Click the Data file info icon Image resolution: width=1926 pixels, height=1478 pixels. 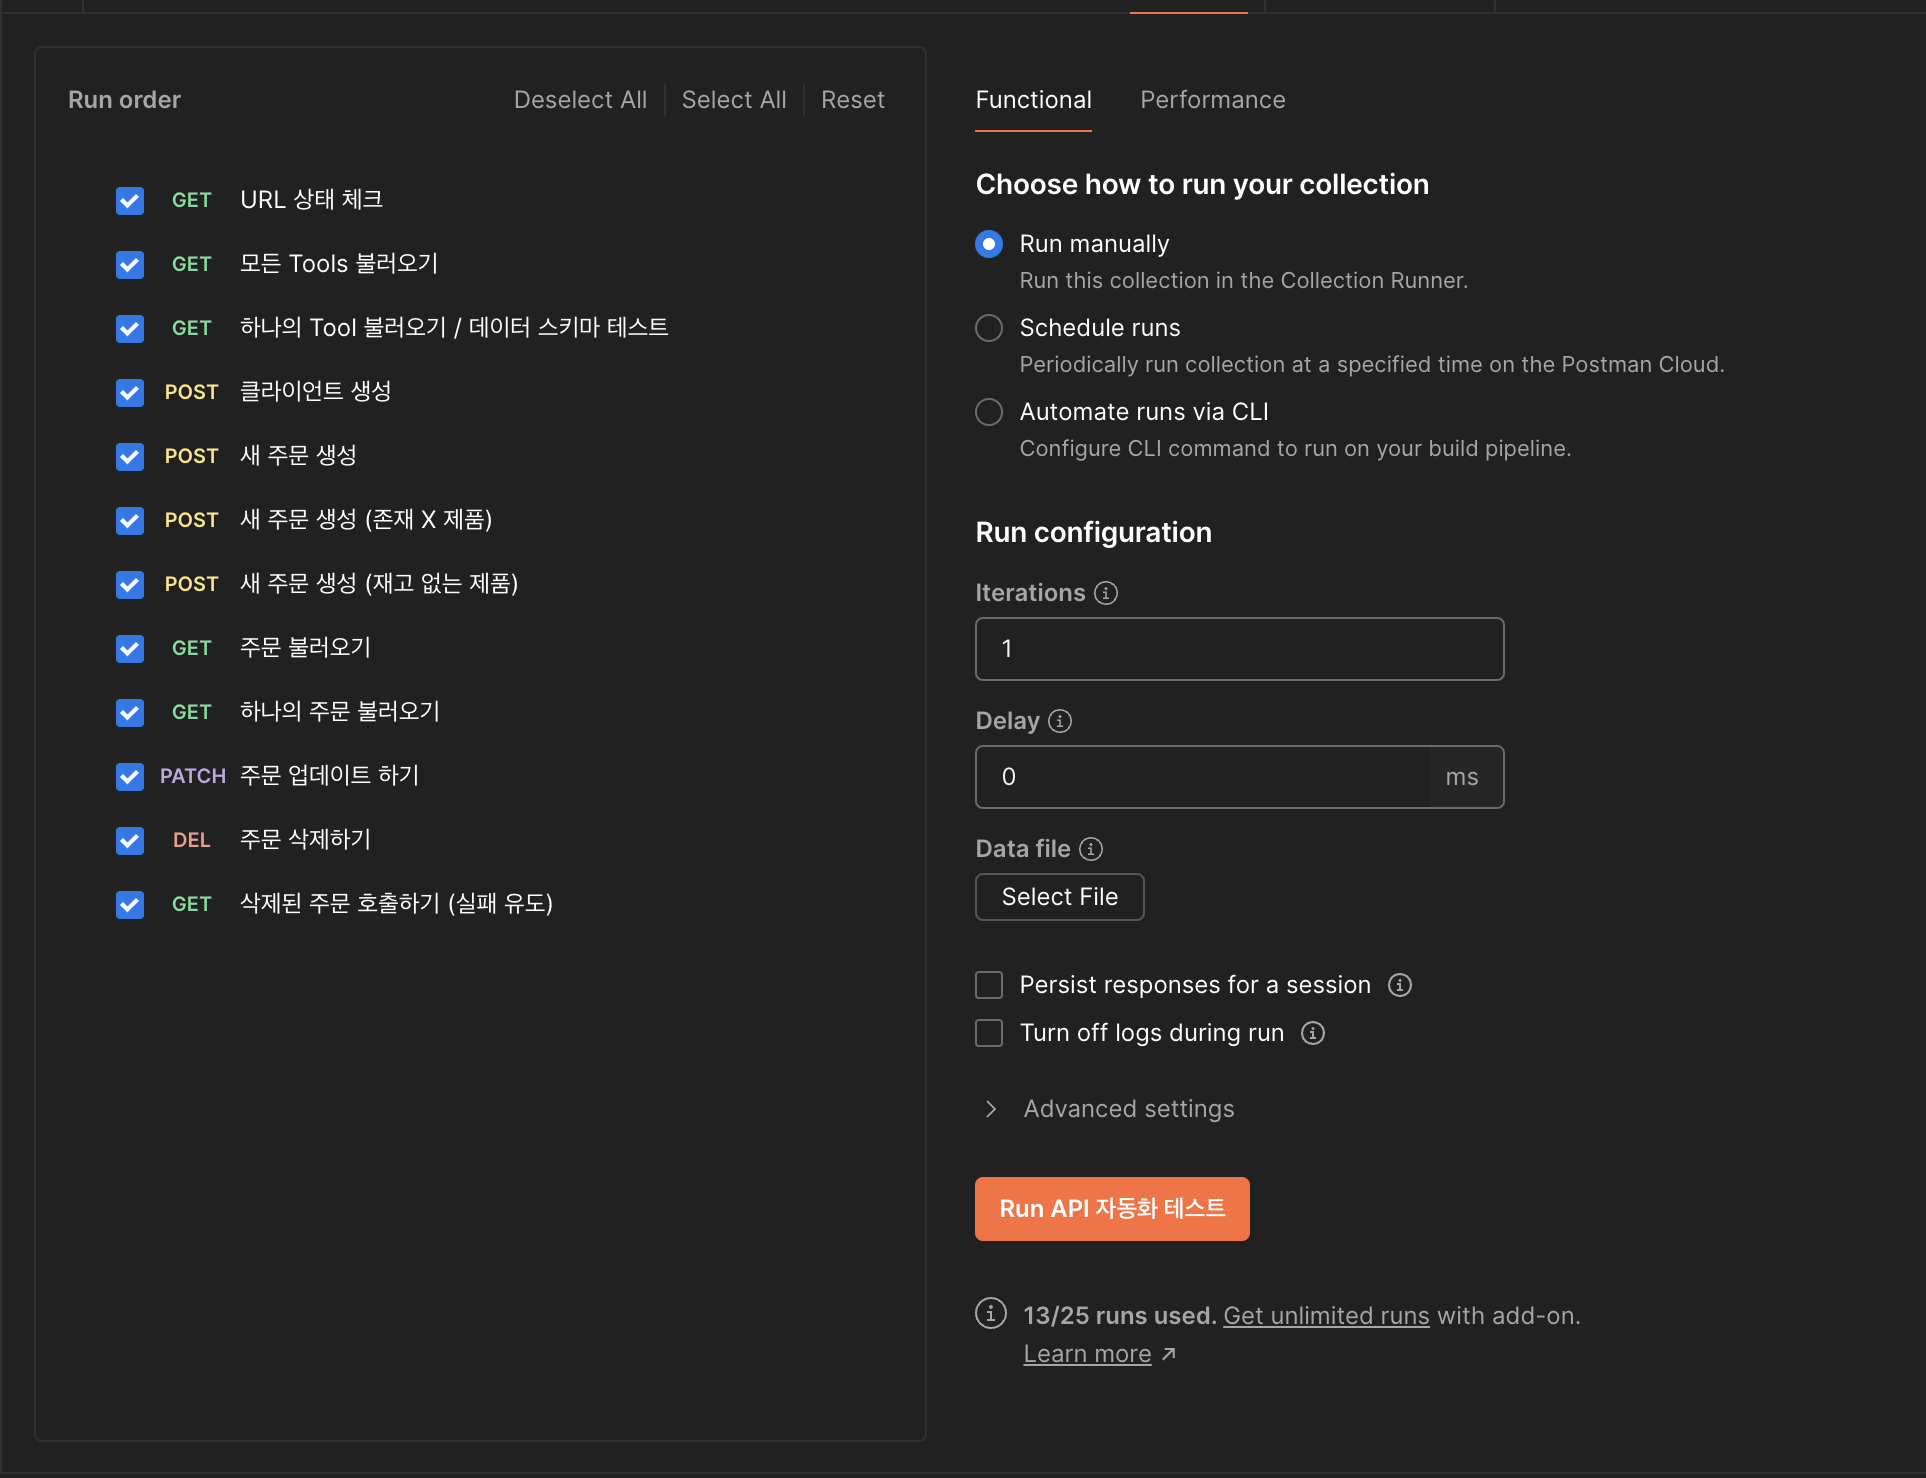point(1091,849)
